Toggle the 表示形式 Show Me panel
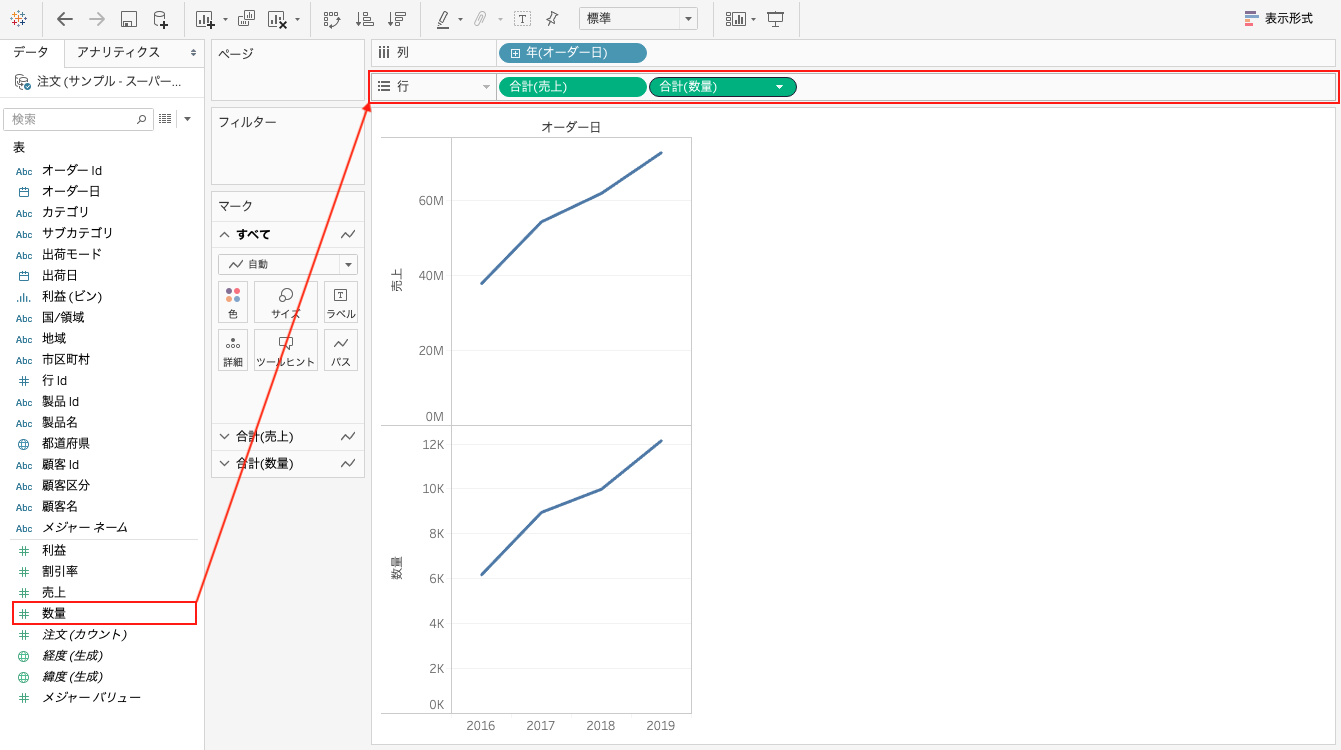Viewport: 1341px width, 750px height. (1279, 19)
